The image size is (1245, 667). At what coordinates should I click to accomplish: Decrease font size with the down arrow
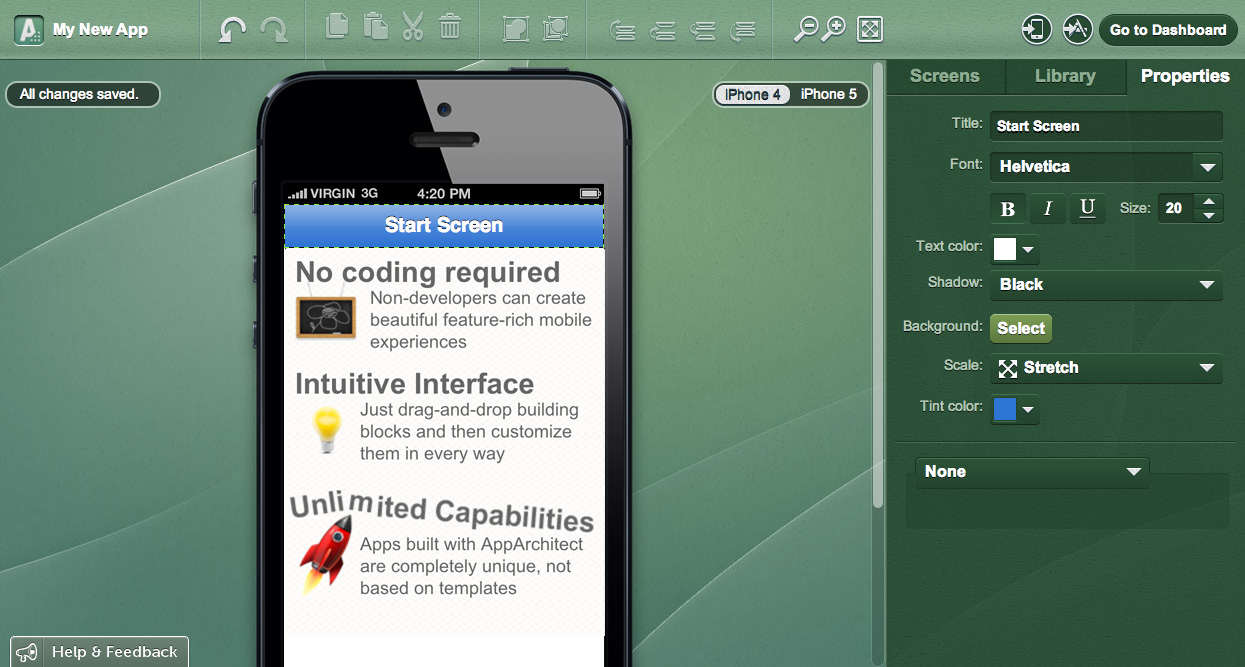[x=1210, y=215]
